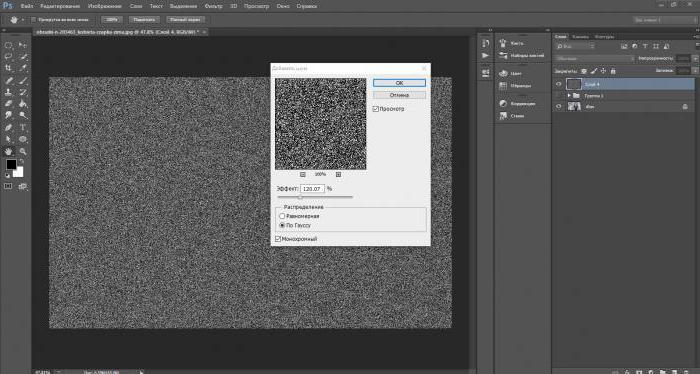
Task: Zoom out the noise dialog preview
Action: (x=303, y=175)
